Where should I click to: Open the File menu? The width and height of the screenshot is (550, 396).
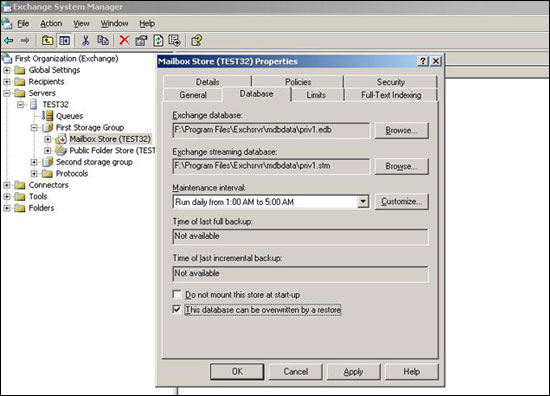click(x=23, y=24)
